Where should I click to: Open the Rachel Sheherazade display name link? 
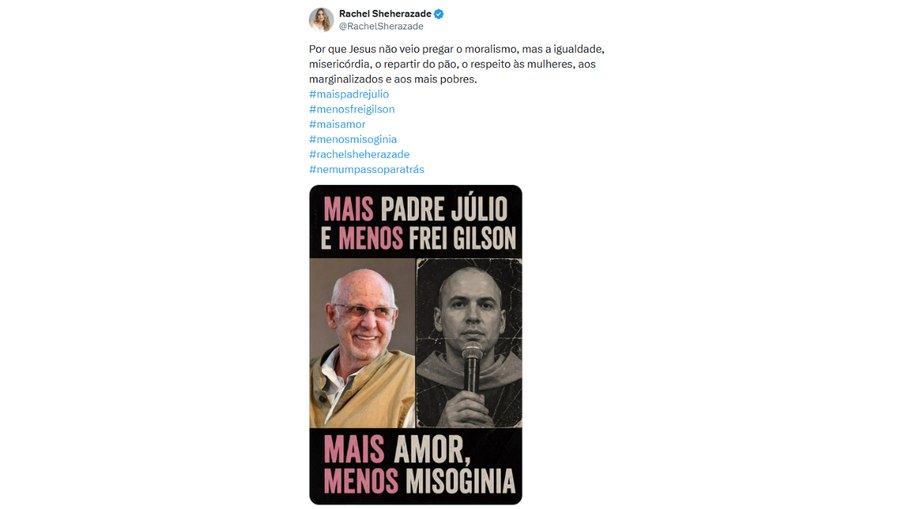385,13
